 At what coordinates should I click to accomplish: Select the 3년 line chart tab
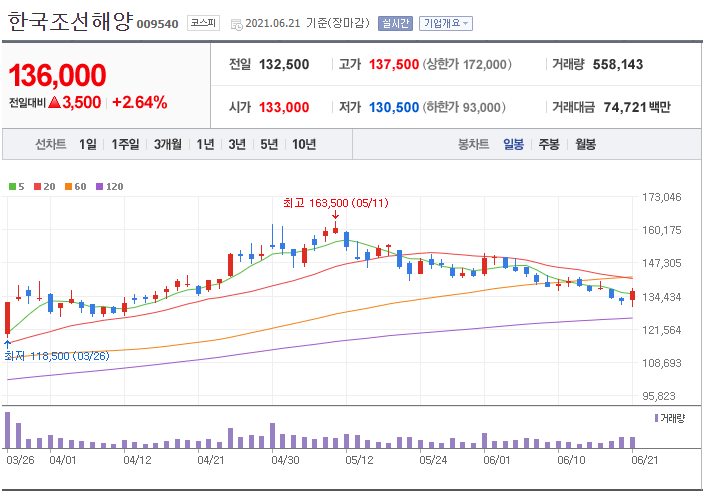(x=237, y=144)
